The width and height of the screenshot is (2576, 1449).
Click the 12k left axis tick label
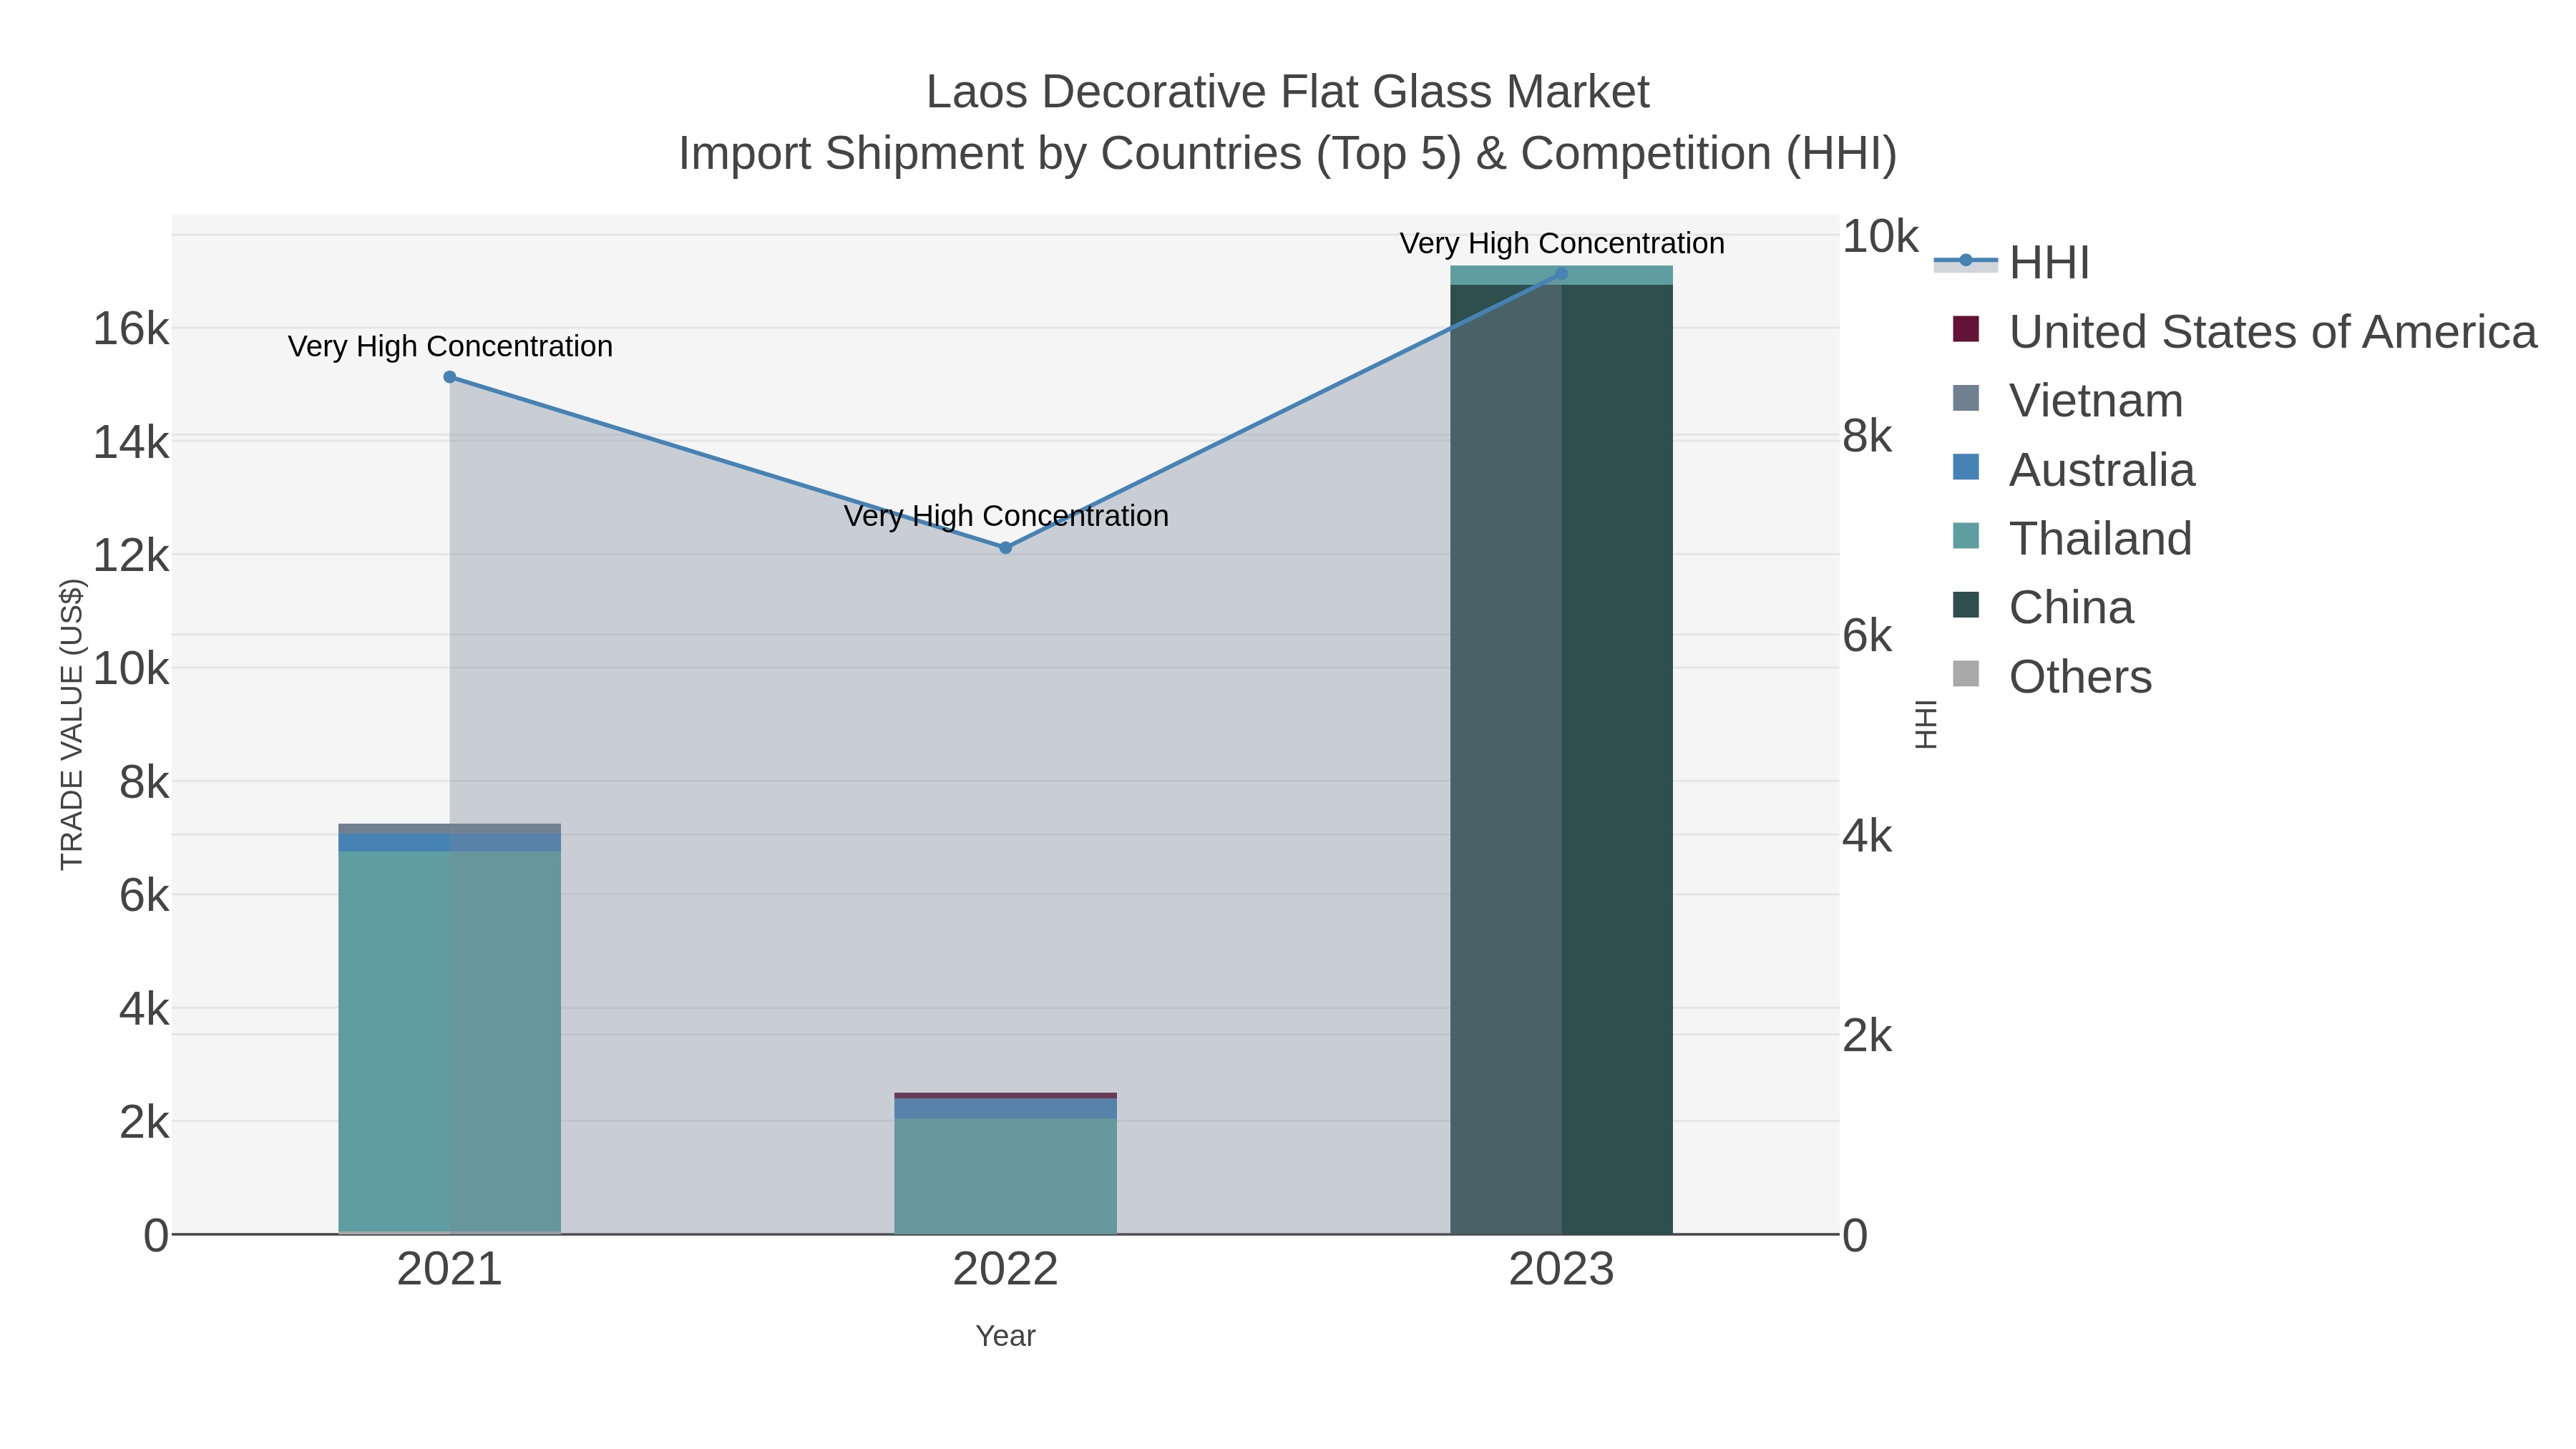(x=131, y=555)
